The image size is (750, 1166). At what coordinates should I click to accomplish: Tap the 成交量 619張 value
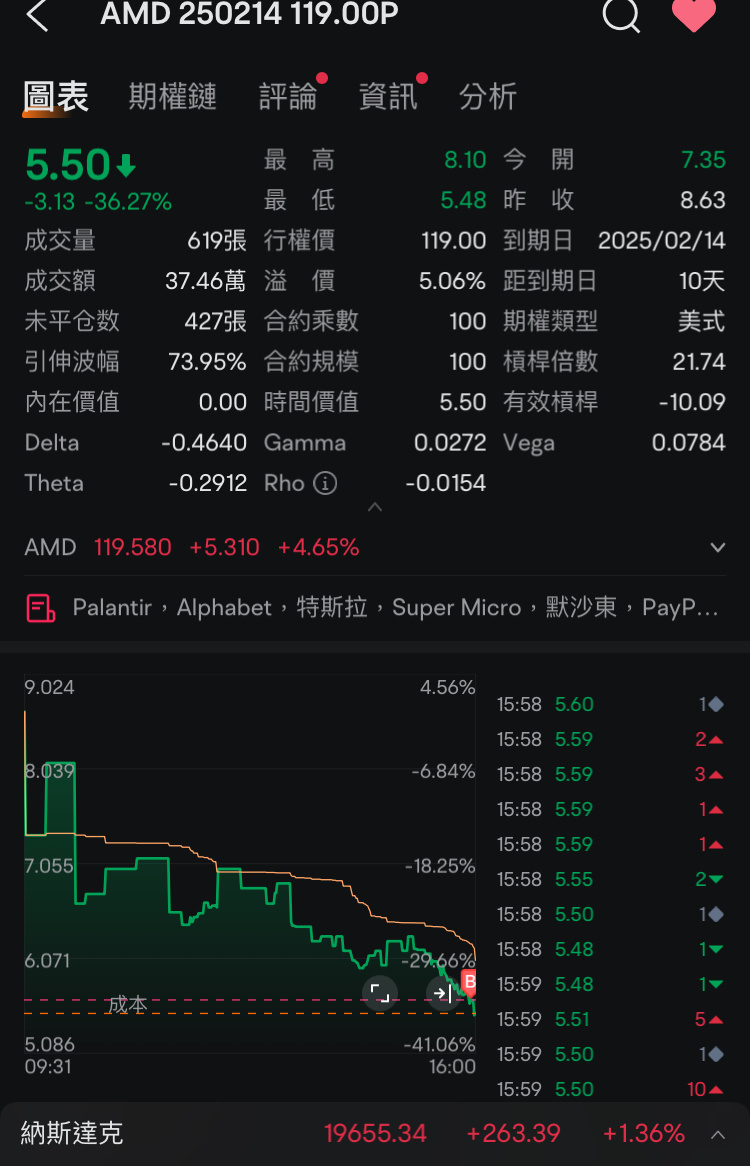216,241
